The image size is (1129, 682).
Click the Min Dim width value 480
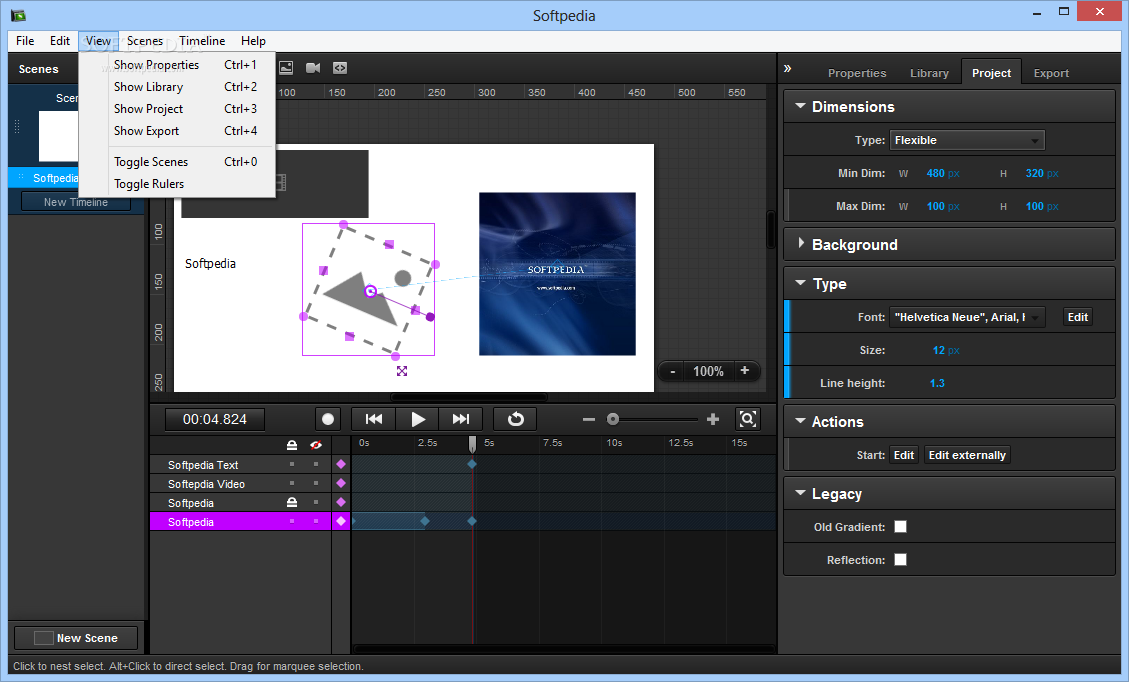point(935,174)
